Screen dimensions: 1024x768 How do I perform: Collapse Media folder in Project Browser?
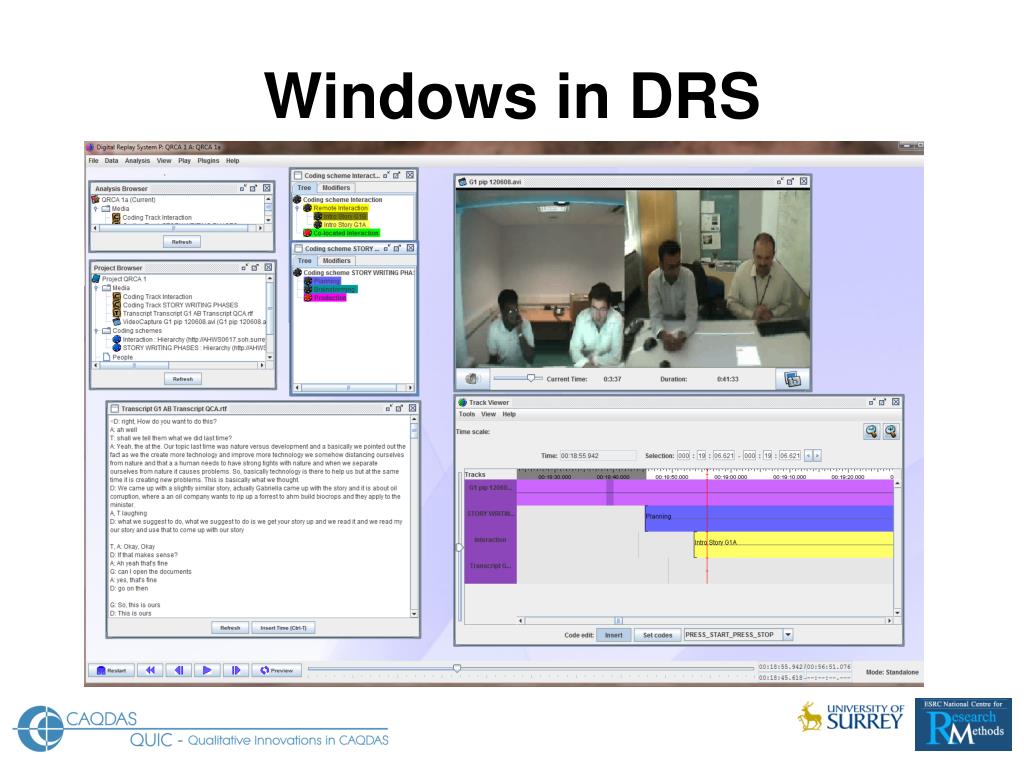97,288
